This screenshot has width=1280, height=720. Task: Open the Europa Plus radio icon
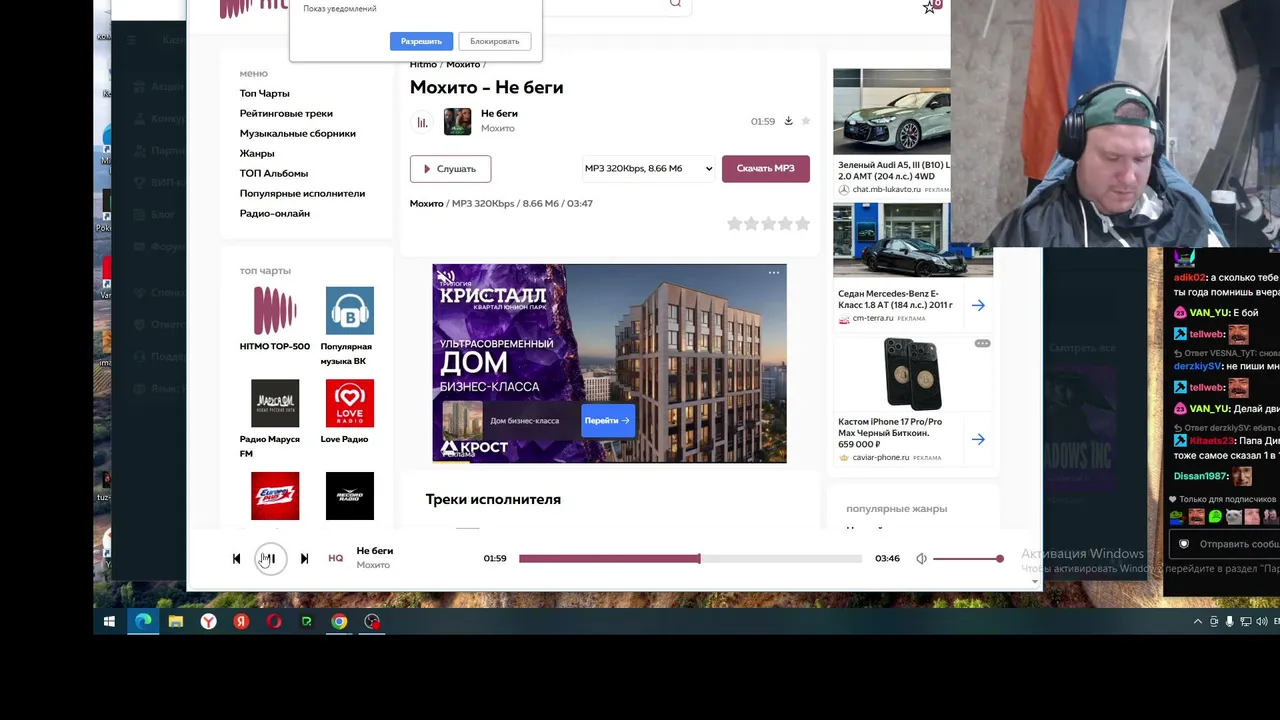click(275, 496)
